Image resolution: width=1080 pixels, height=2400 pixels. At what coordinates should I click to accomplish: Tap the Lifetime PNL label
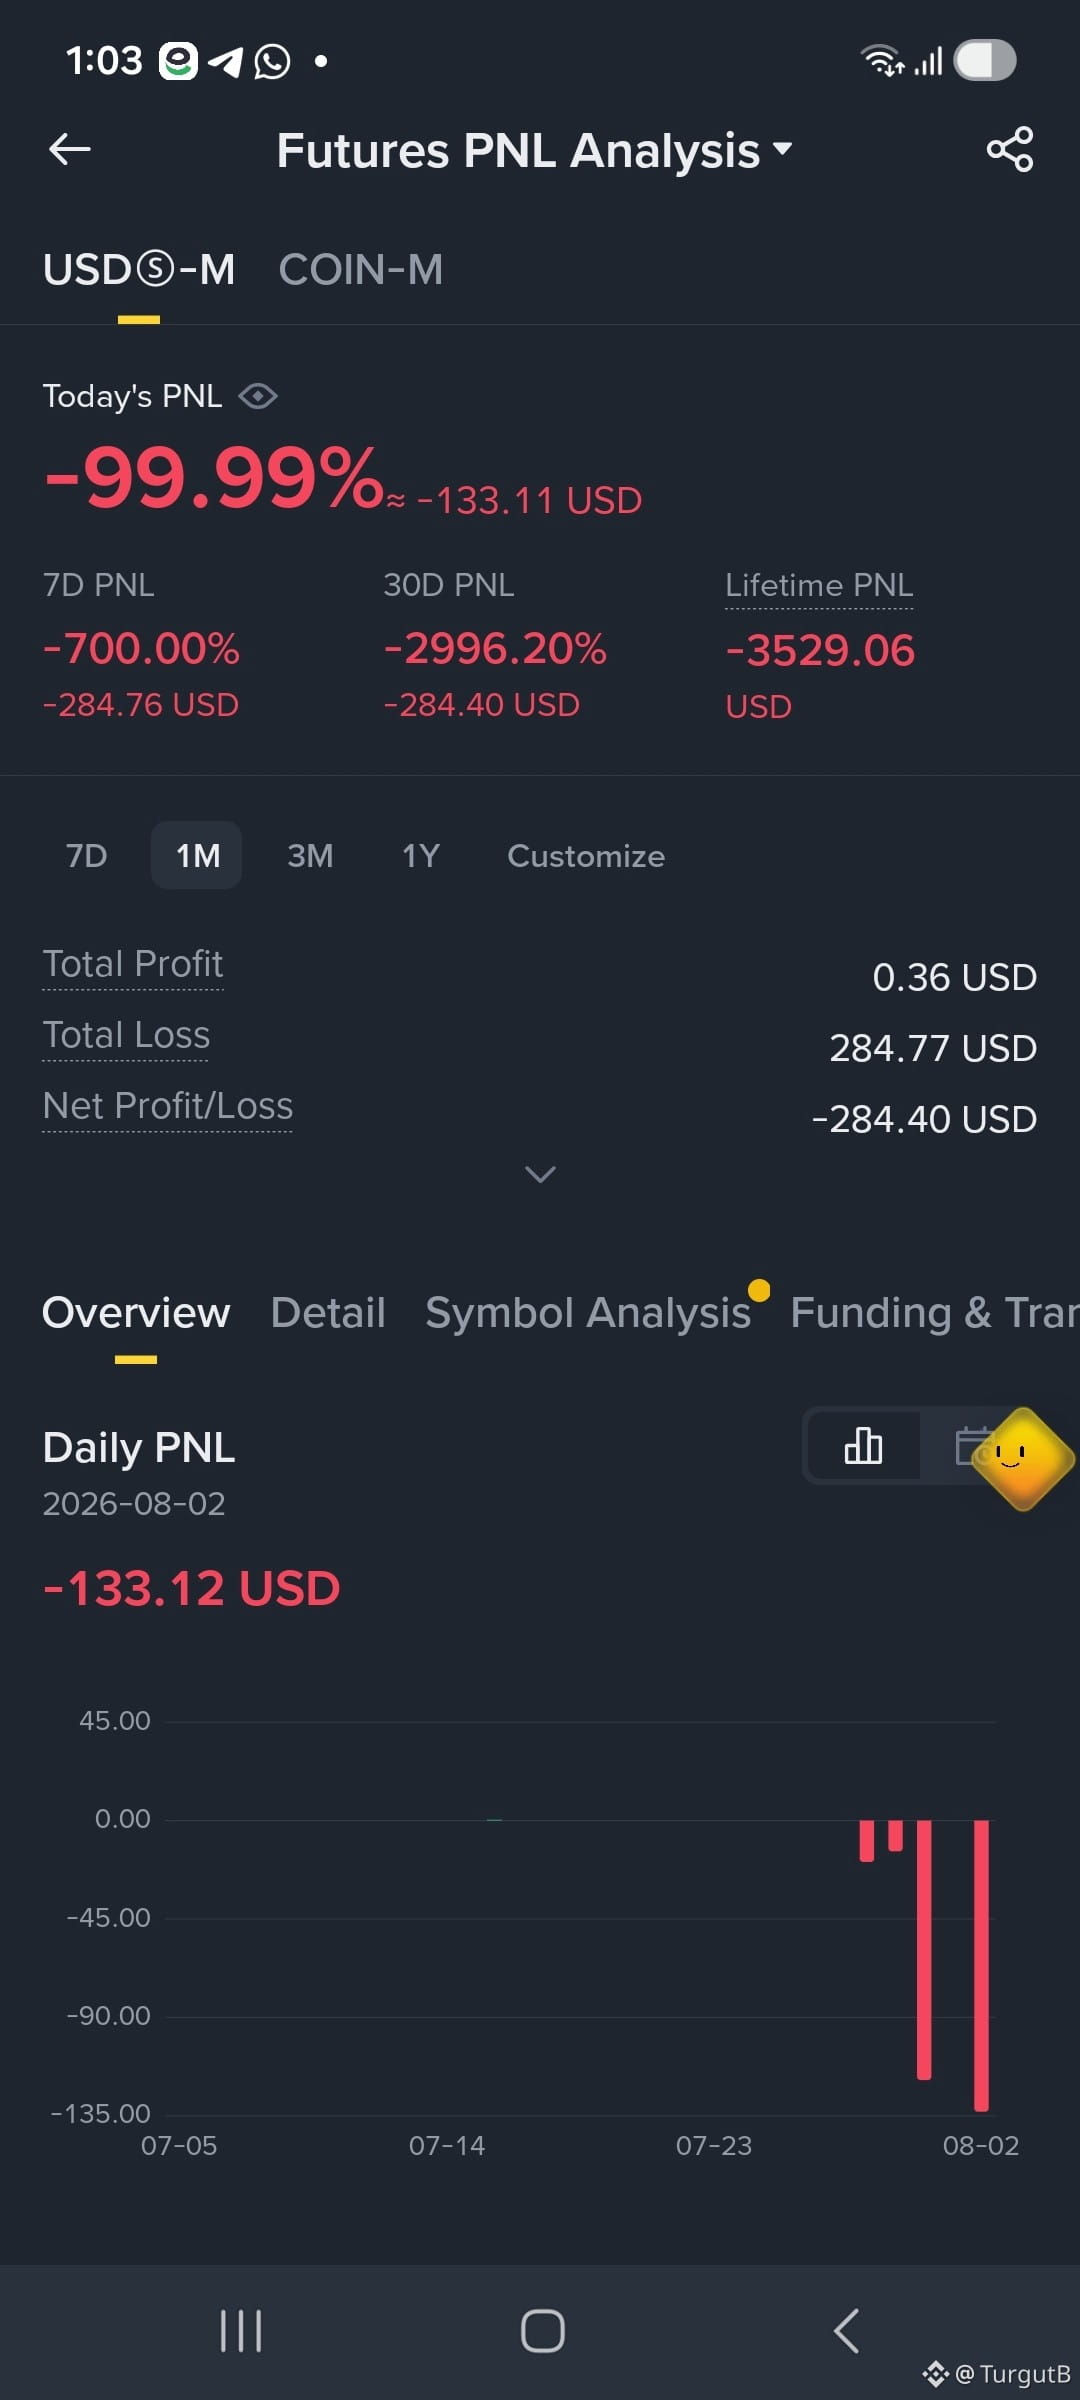tap(819, 585)
